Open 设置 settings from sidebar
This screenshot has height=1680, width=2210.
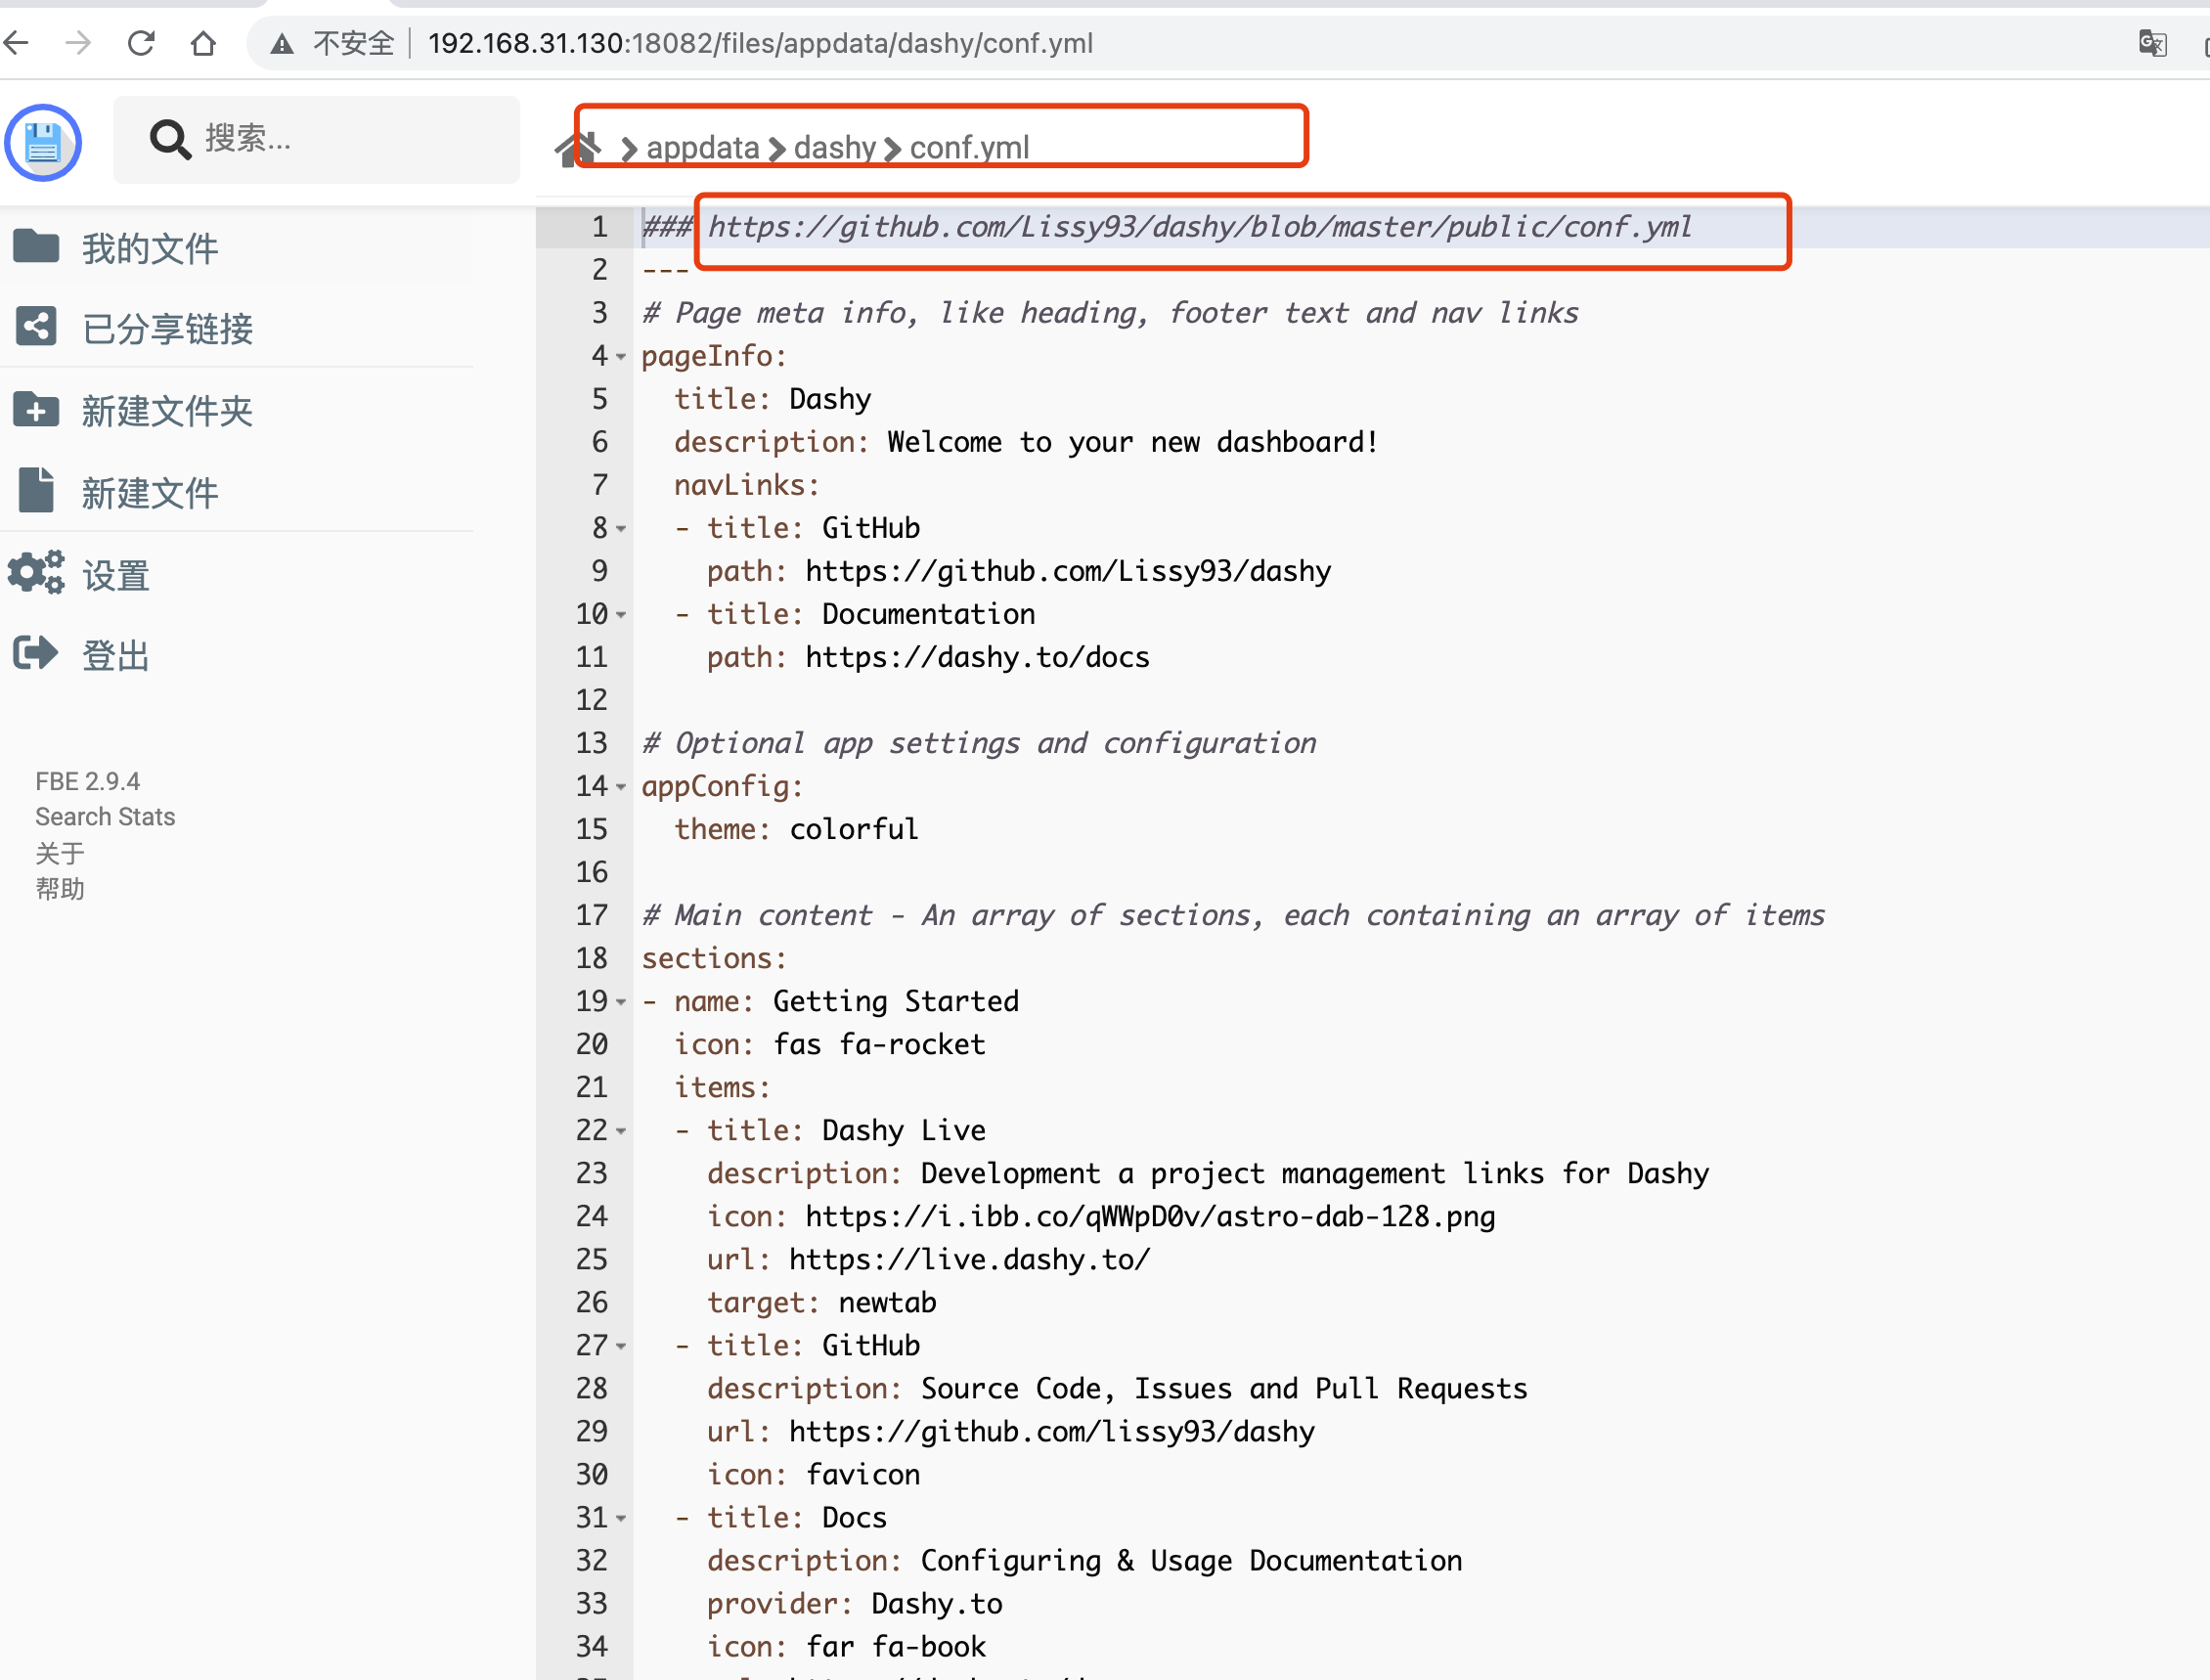click(x=115, y=575)
